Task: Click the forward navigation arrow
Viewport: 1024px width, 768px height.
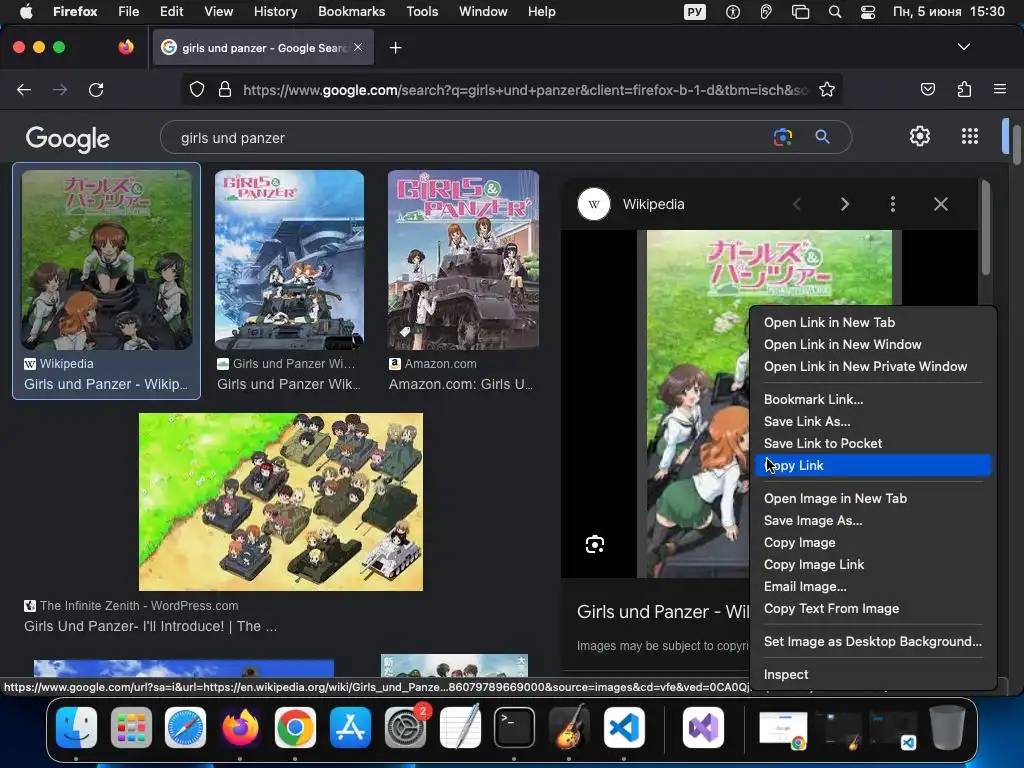Action: 60,89
